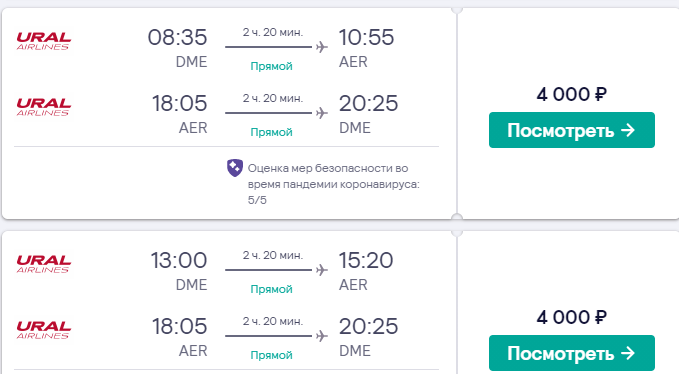The height and width of the screenshot is (374, 679).
Task: Click airplane icon on first card's 18:05 AER route
Action: pyautogui.click(x=321, y=113)
